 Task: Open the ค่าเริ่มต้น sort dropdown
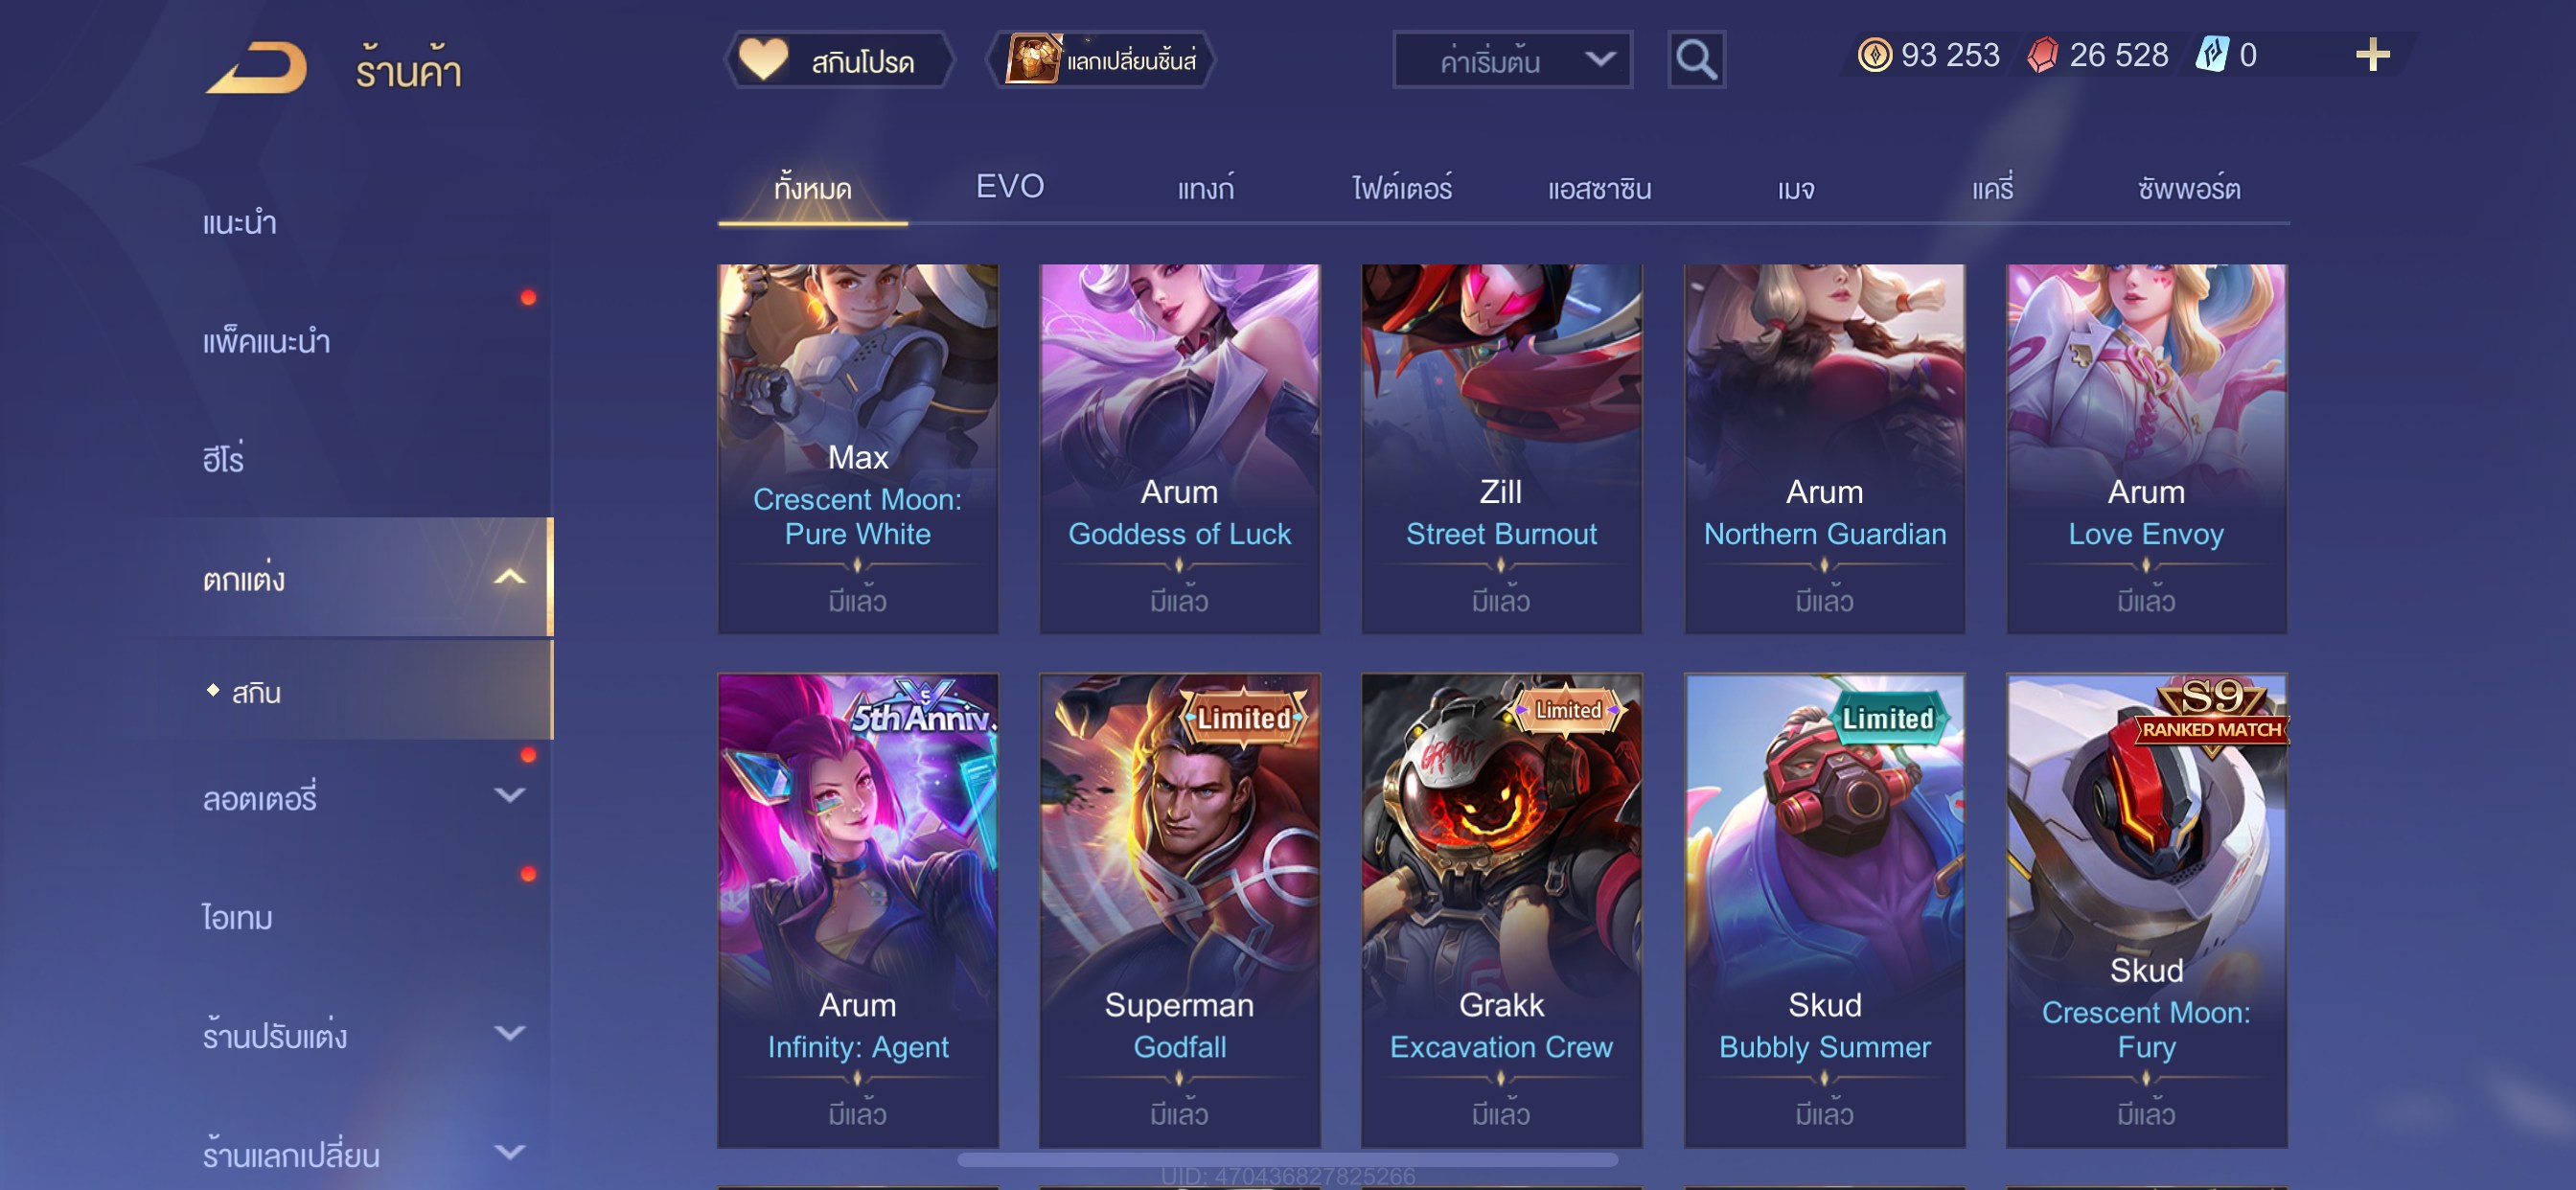click(1512, 60)
